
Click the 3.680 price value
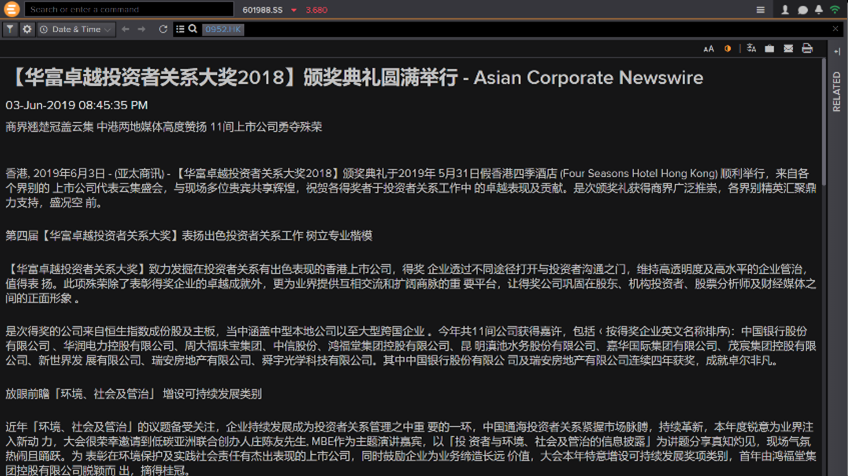coord(316,10)
